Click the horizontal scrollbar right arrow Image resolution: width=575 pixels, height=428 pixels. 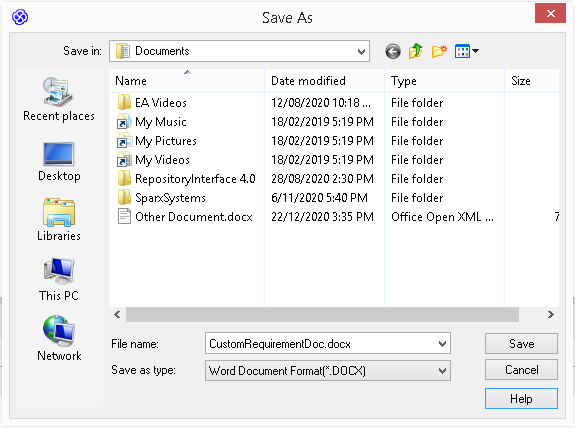click(550, 315)
